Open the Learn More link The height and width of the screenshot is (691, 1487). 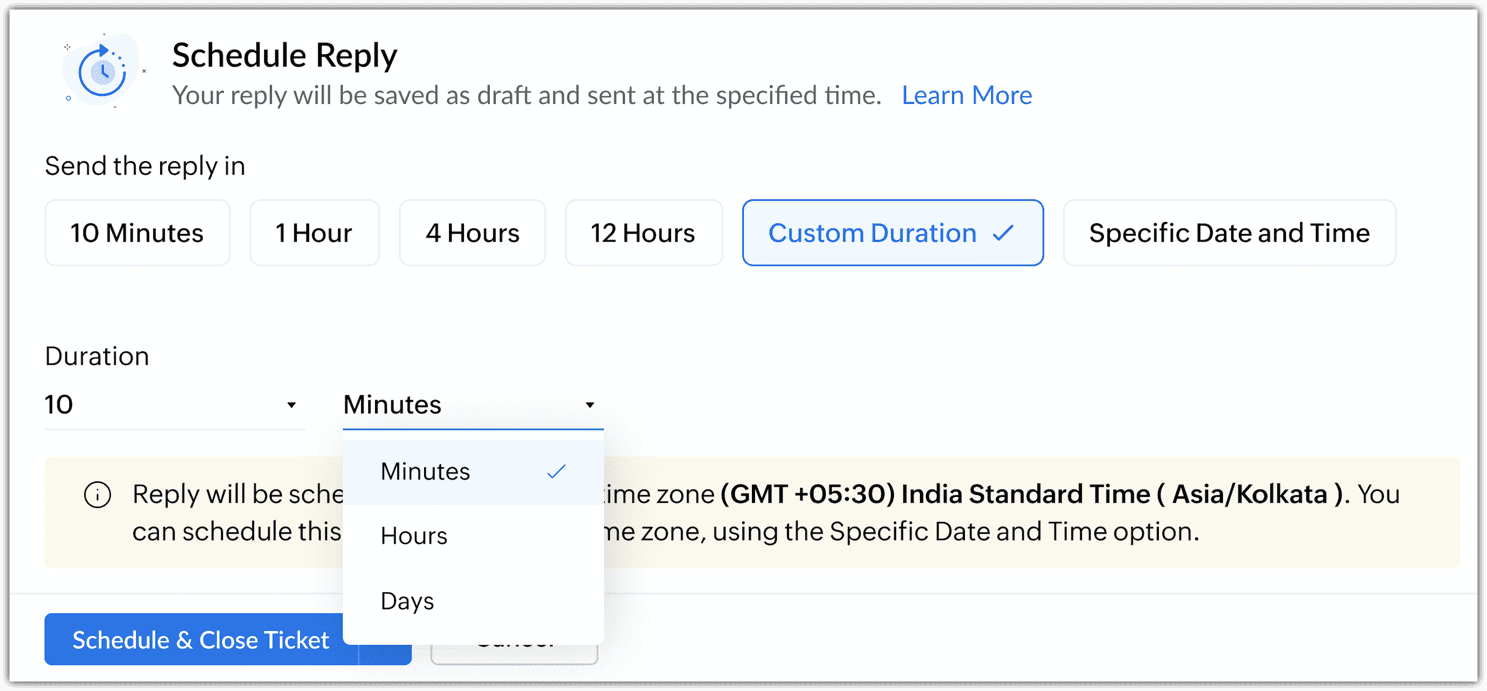[x=966, y=95]
